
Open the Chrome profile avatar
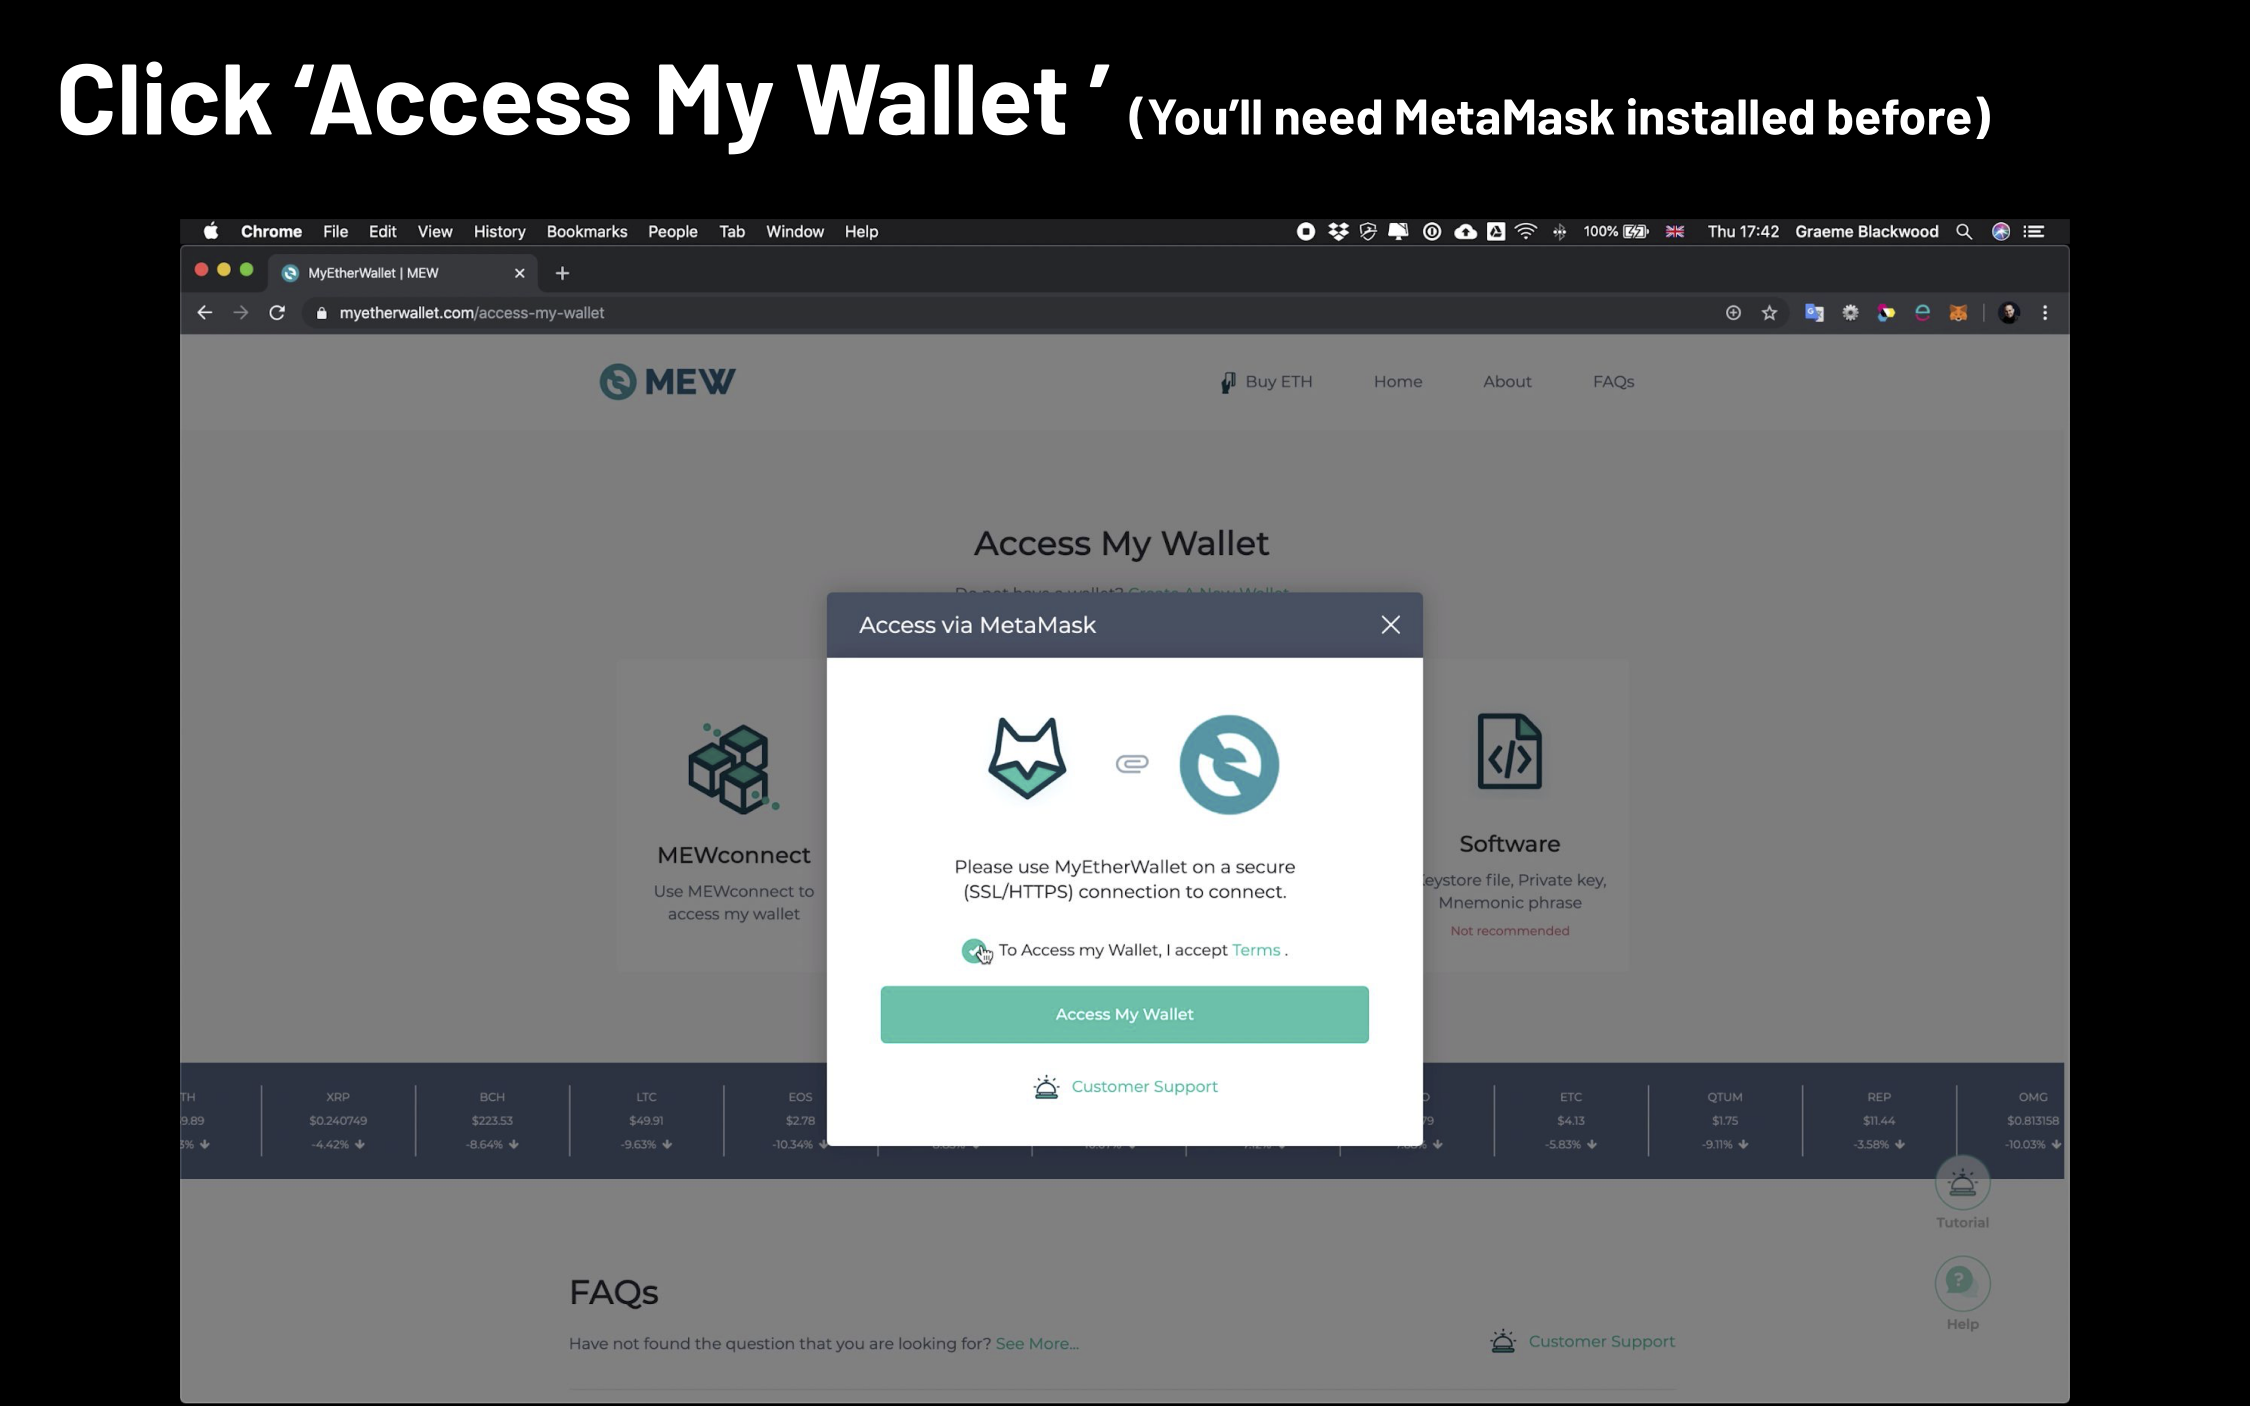[x=2009, y=313]
